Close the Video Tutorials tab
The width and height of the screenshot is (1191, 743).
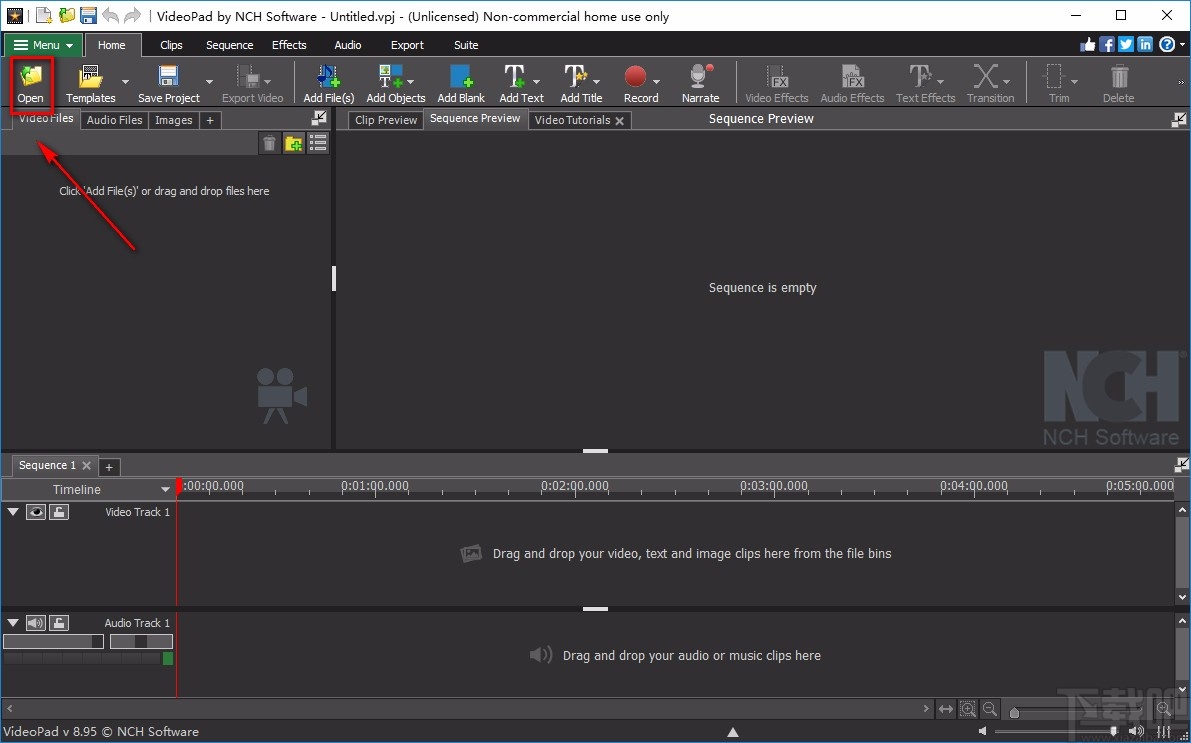tap(620, 121)
